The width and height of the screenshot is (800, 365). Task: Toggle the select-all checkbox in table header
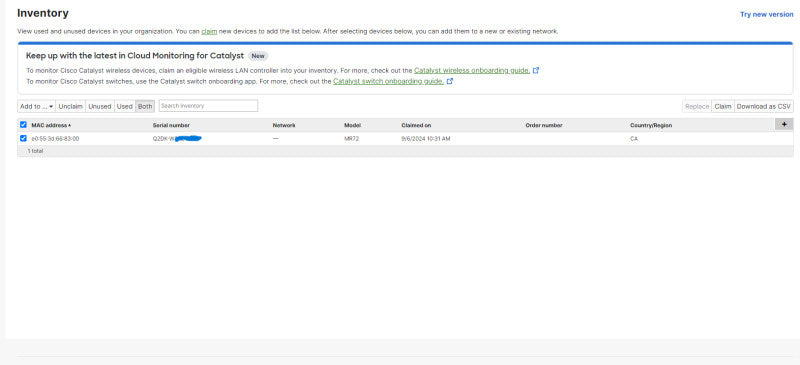23,125
